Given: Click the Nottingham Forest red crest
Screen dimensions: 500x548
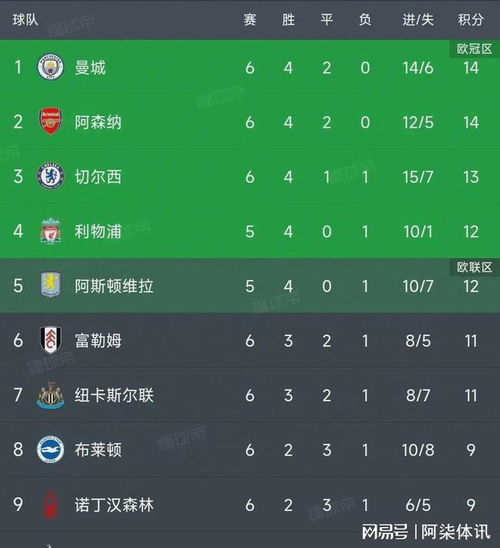Looking at the screenshot, I should click(x=50, y=504).
